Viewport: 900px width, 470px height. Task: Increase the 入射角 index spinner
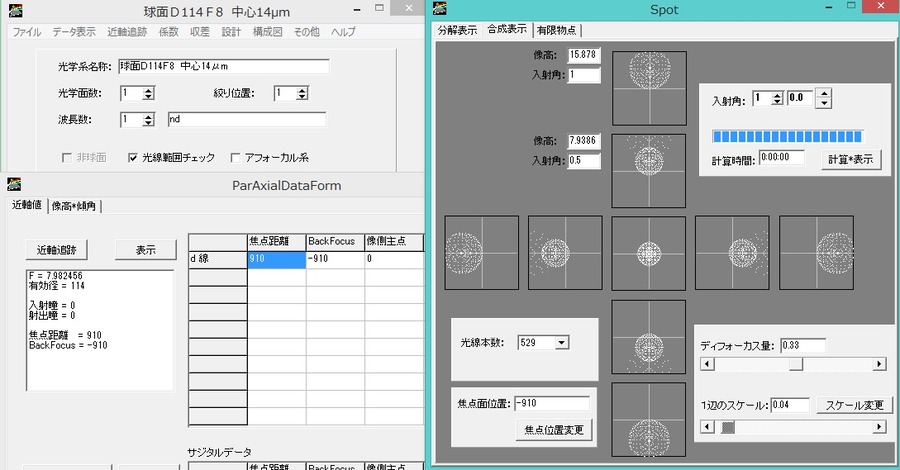click(x=777, y=95)
